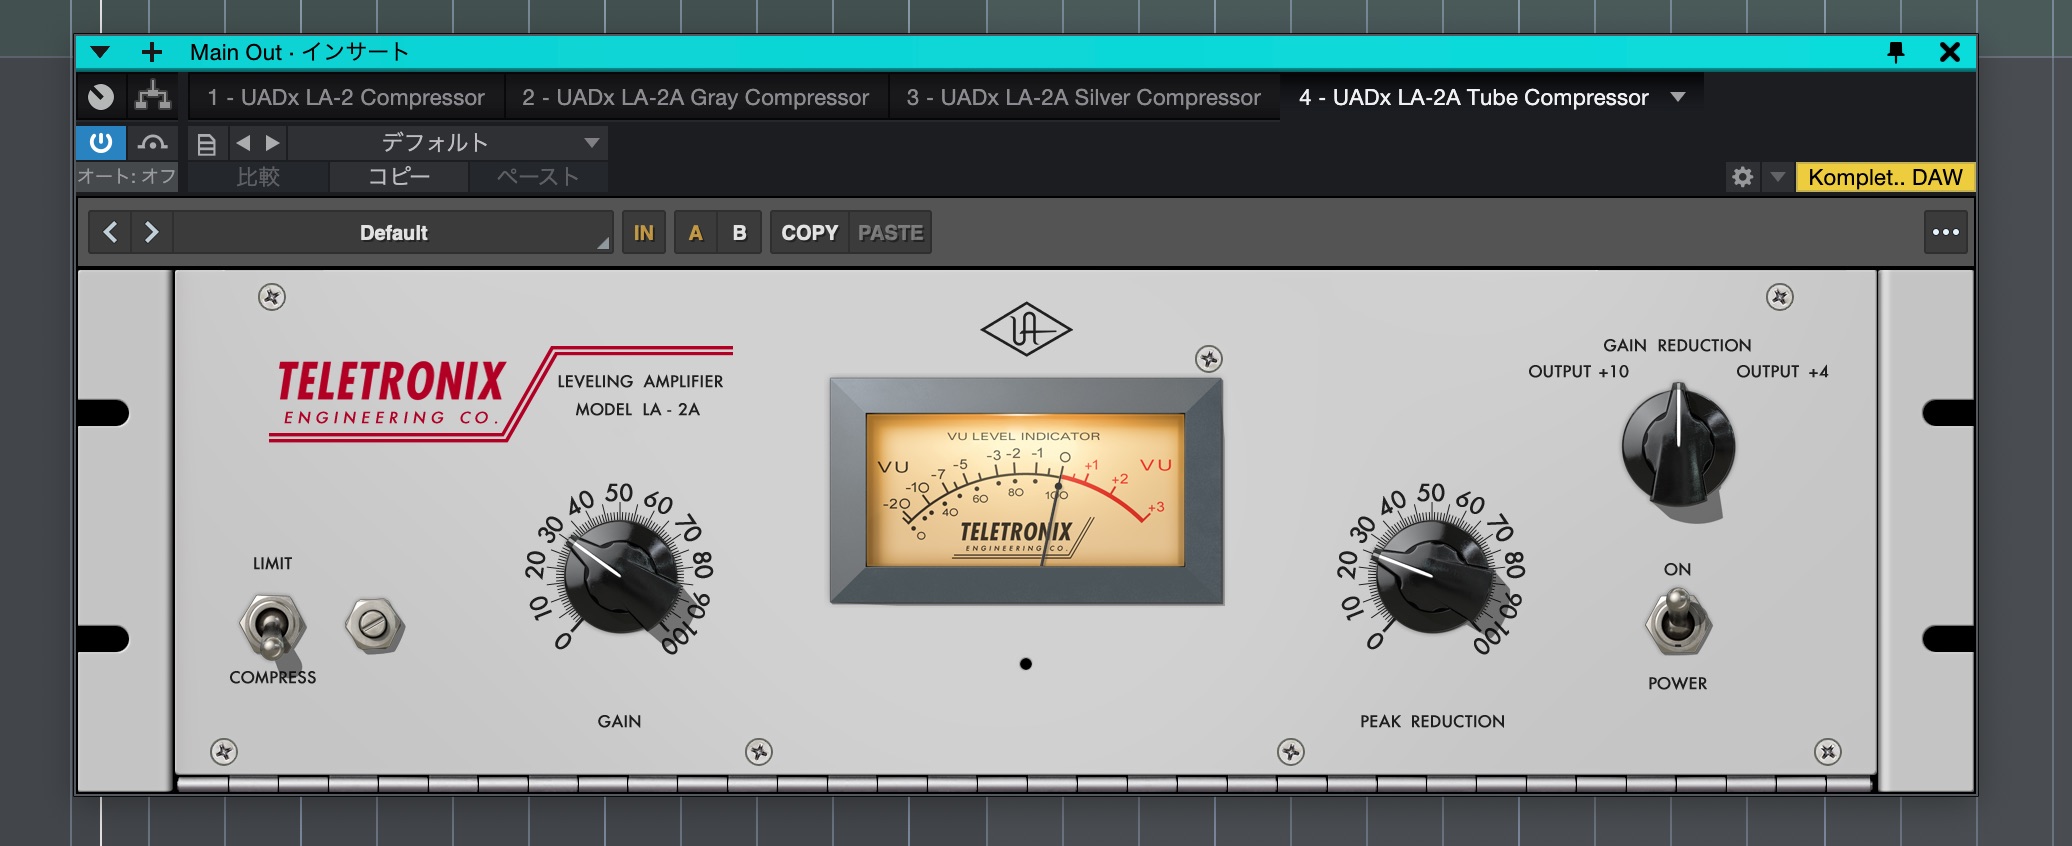
Task: Adjust the PEAK REDUCTION knob
Action: click(1432, 575)
